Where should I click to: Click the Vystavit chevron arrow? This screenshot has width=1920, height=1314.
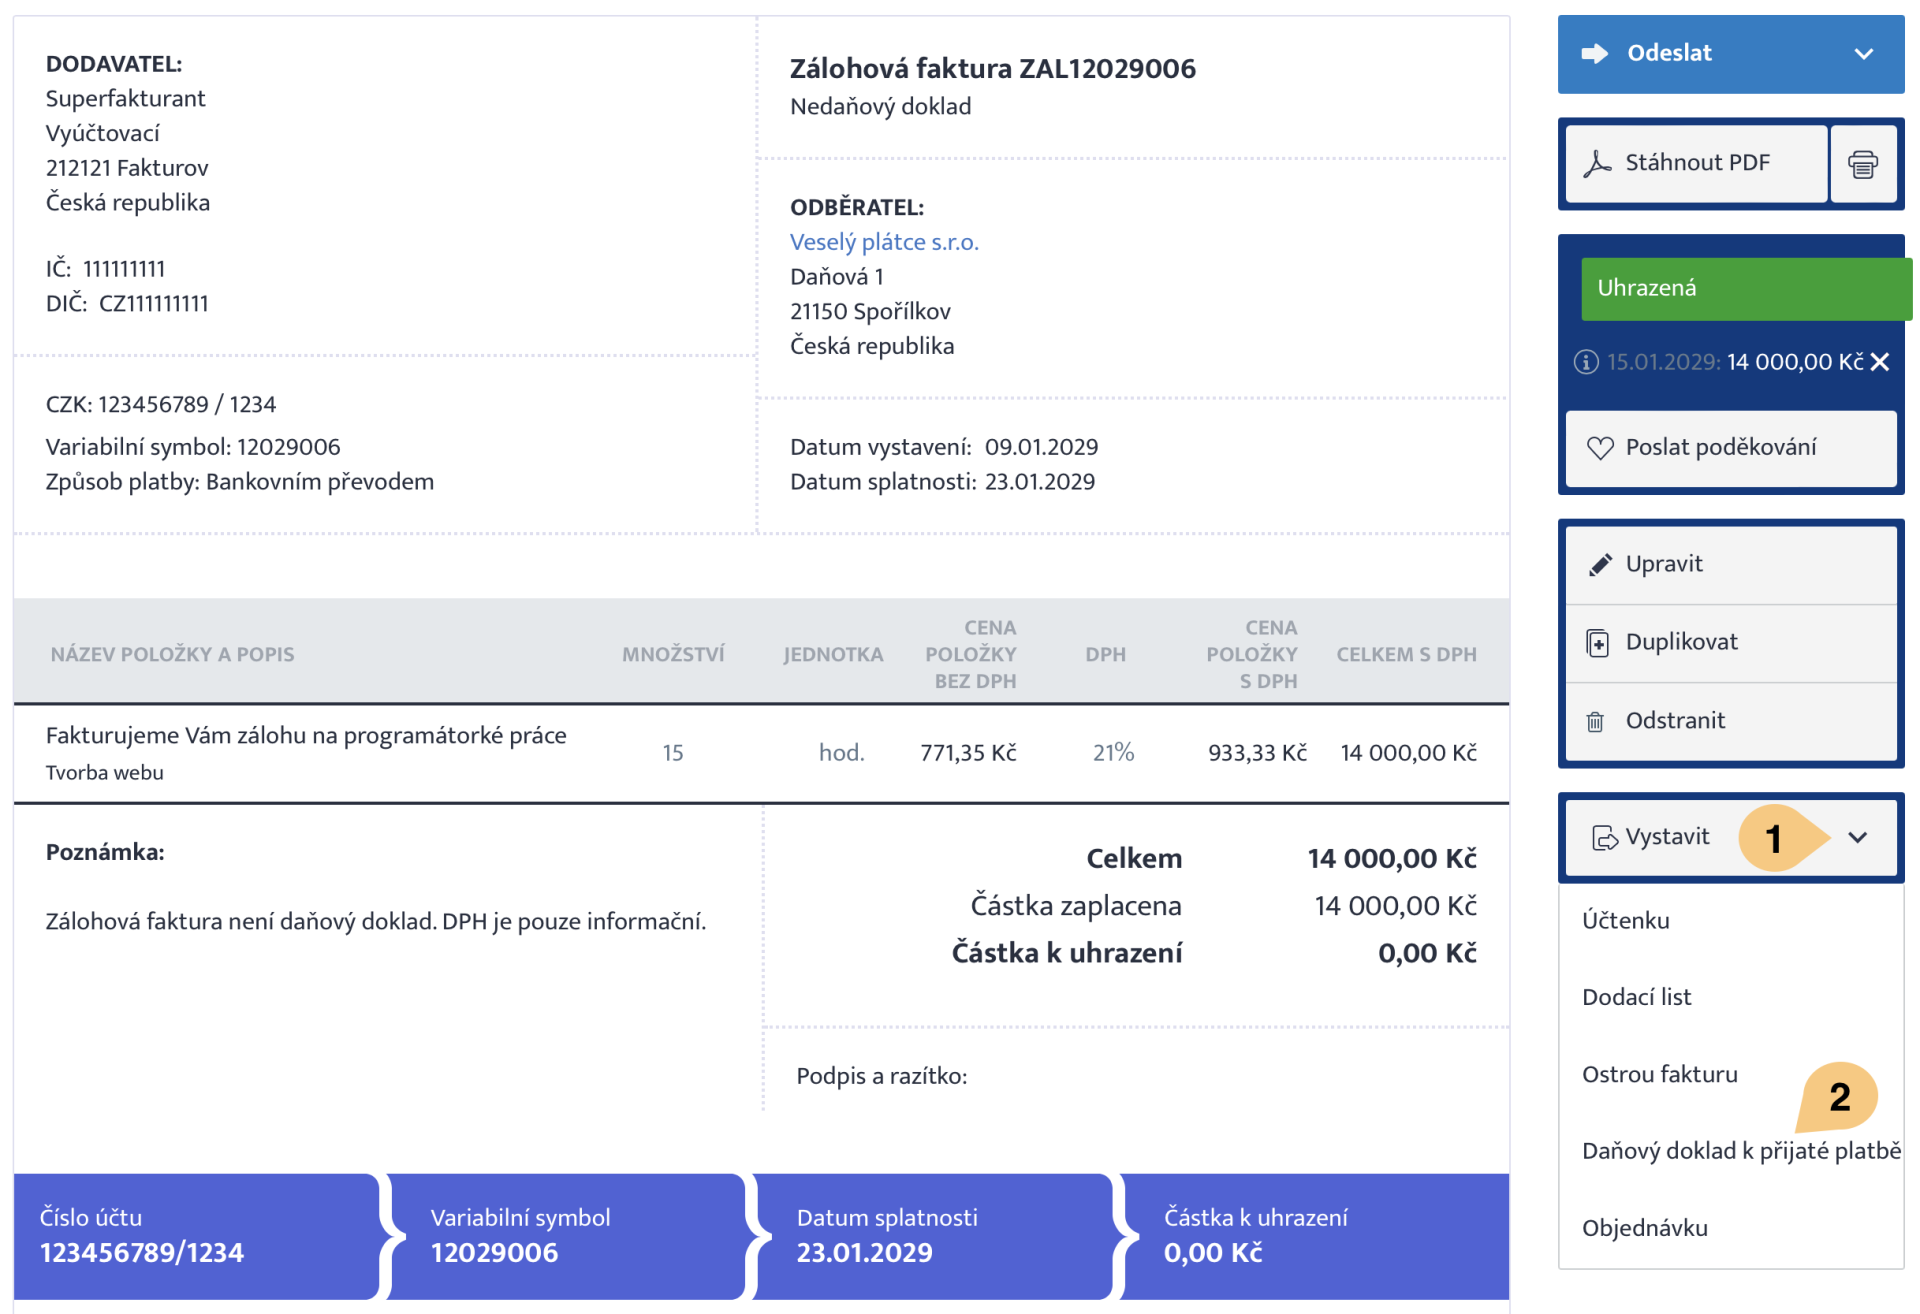coord(1857,838)
